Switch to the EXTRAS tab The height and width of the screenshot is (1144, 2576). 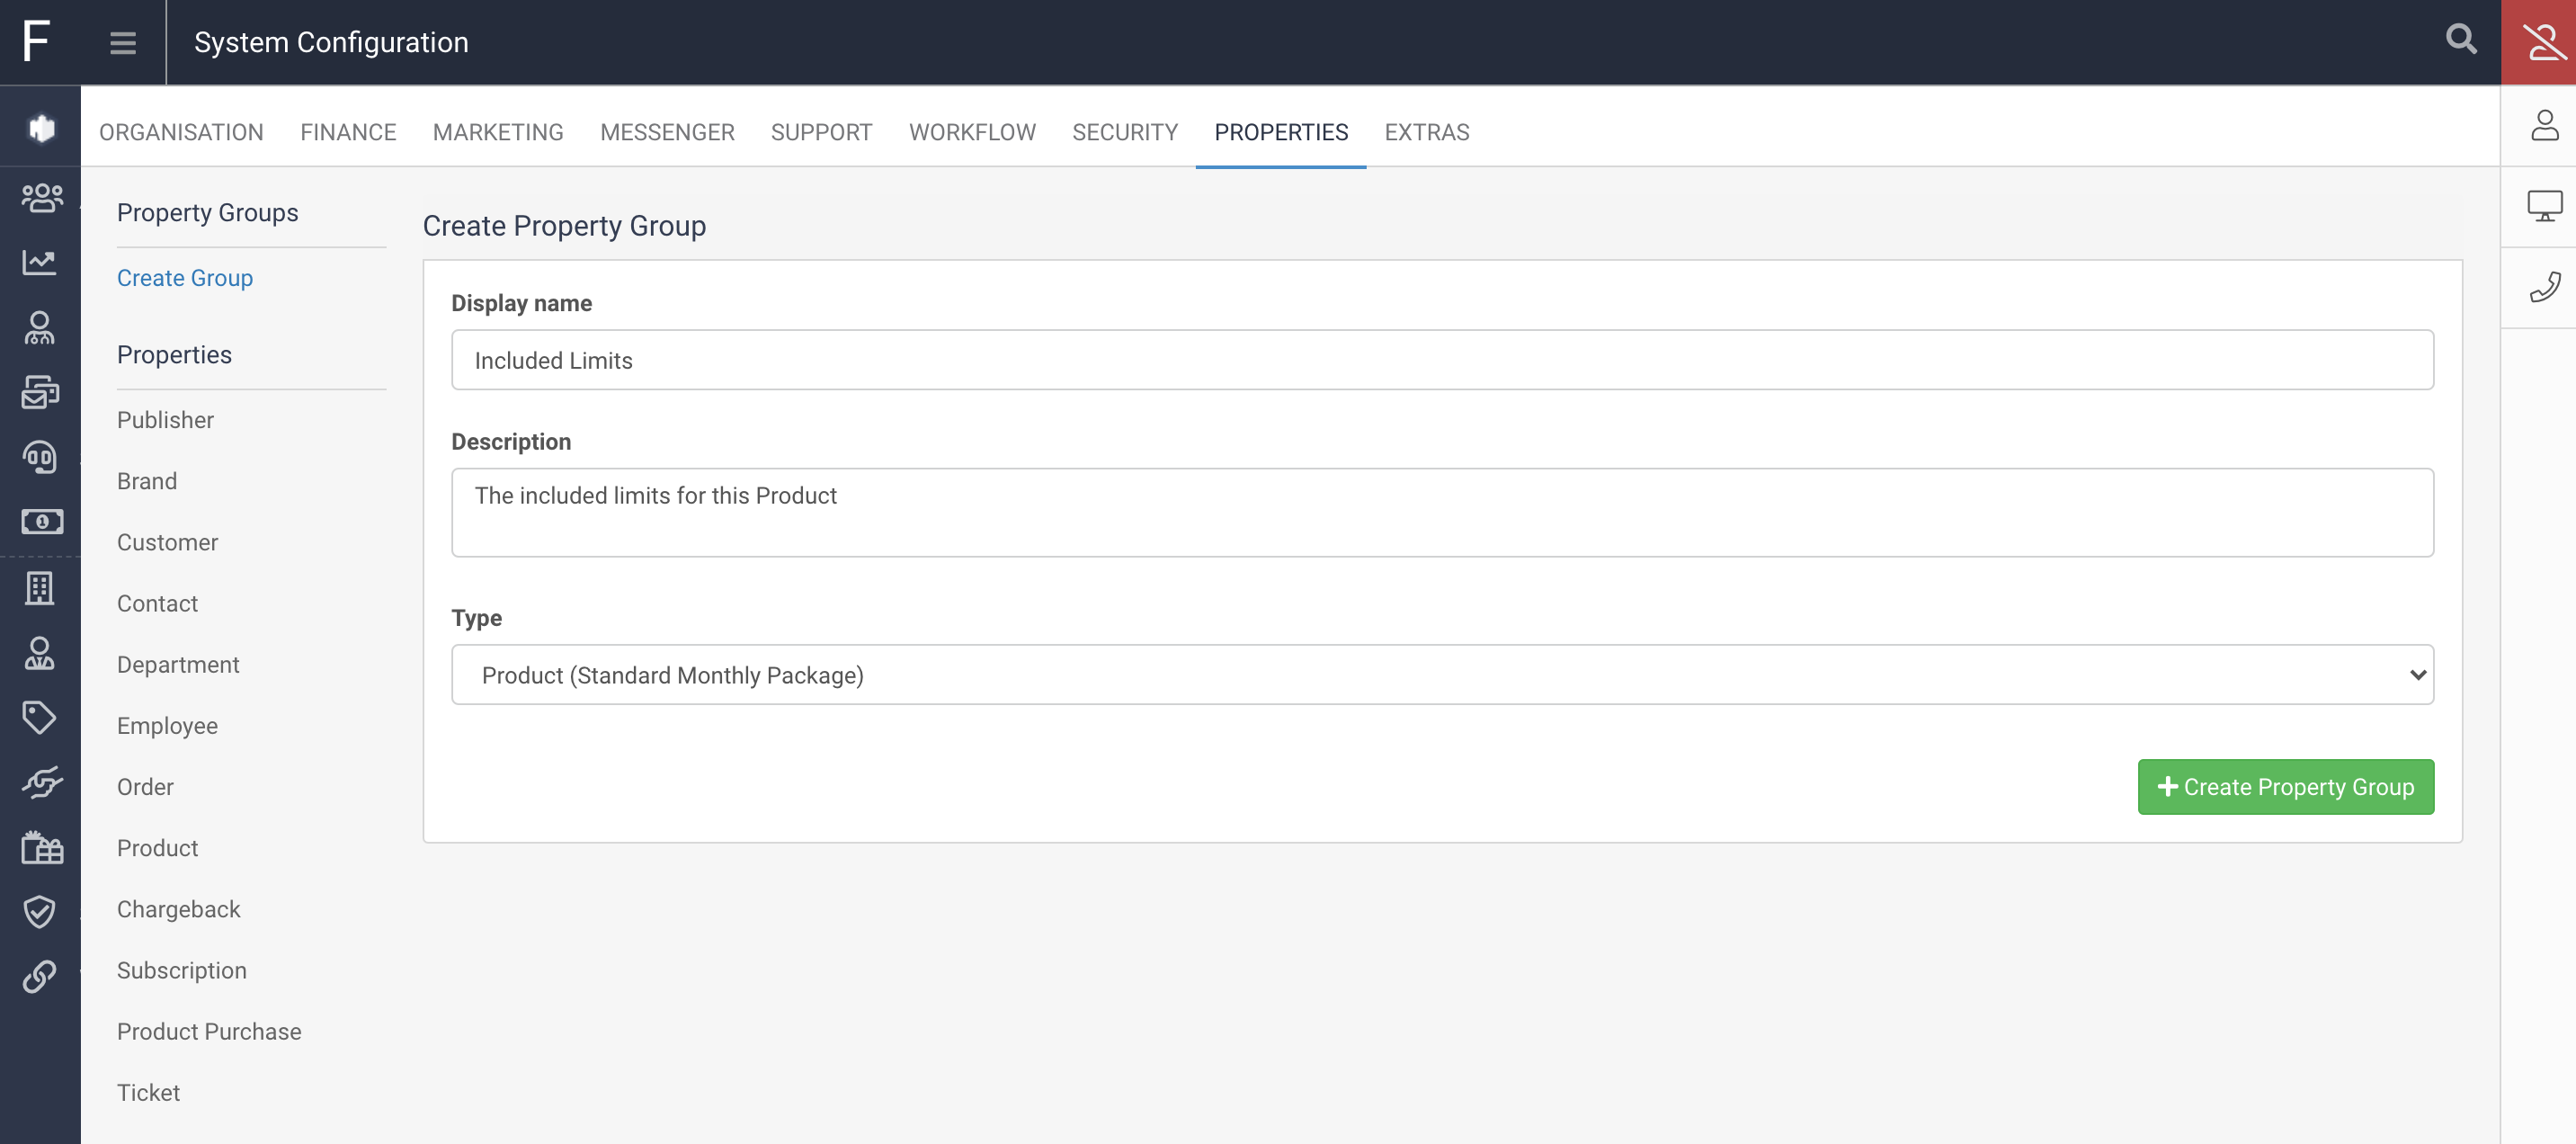pyautogui.click(x=1426, y=132)
